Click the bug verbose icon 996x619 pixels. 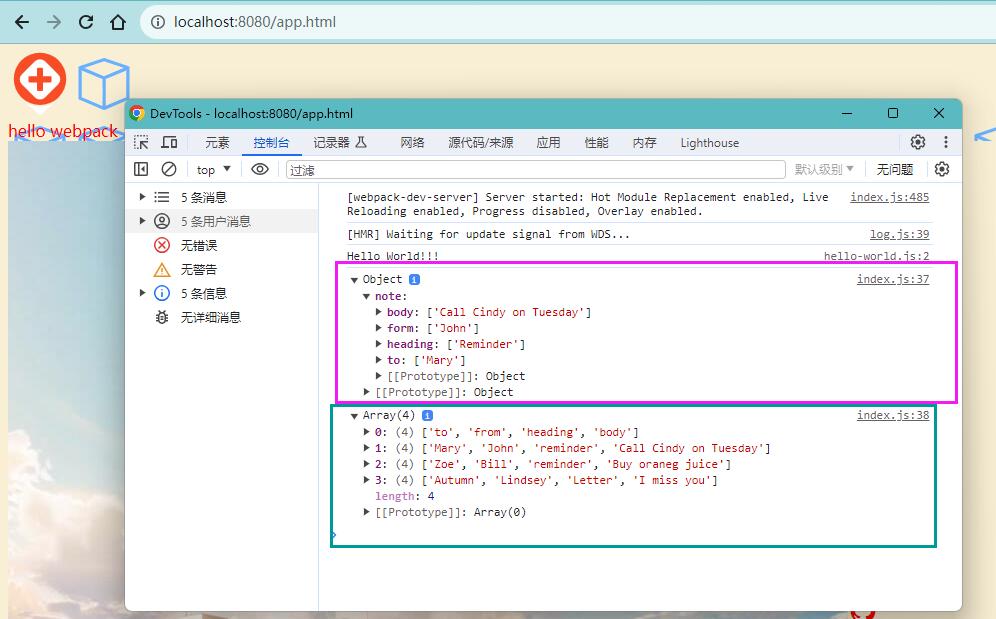click(162, 317)
